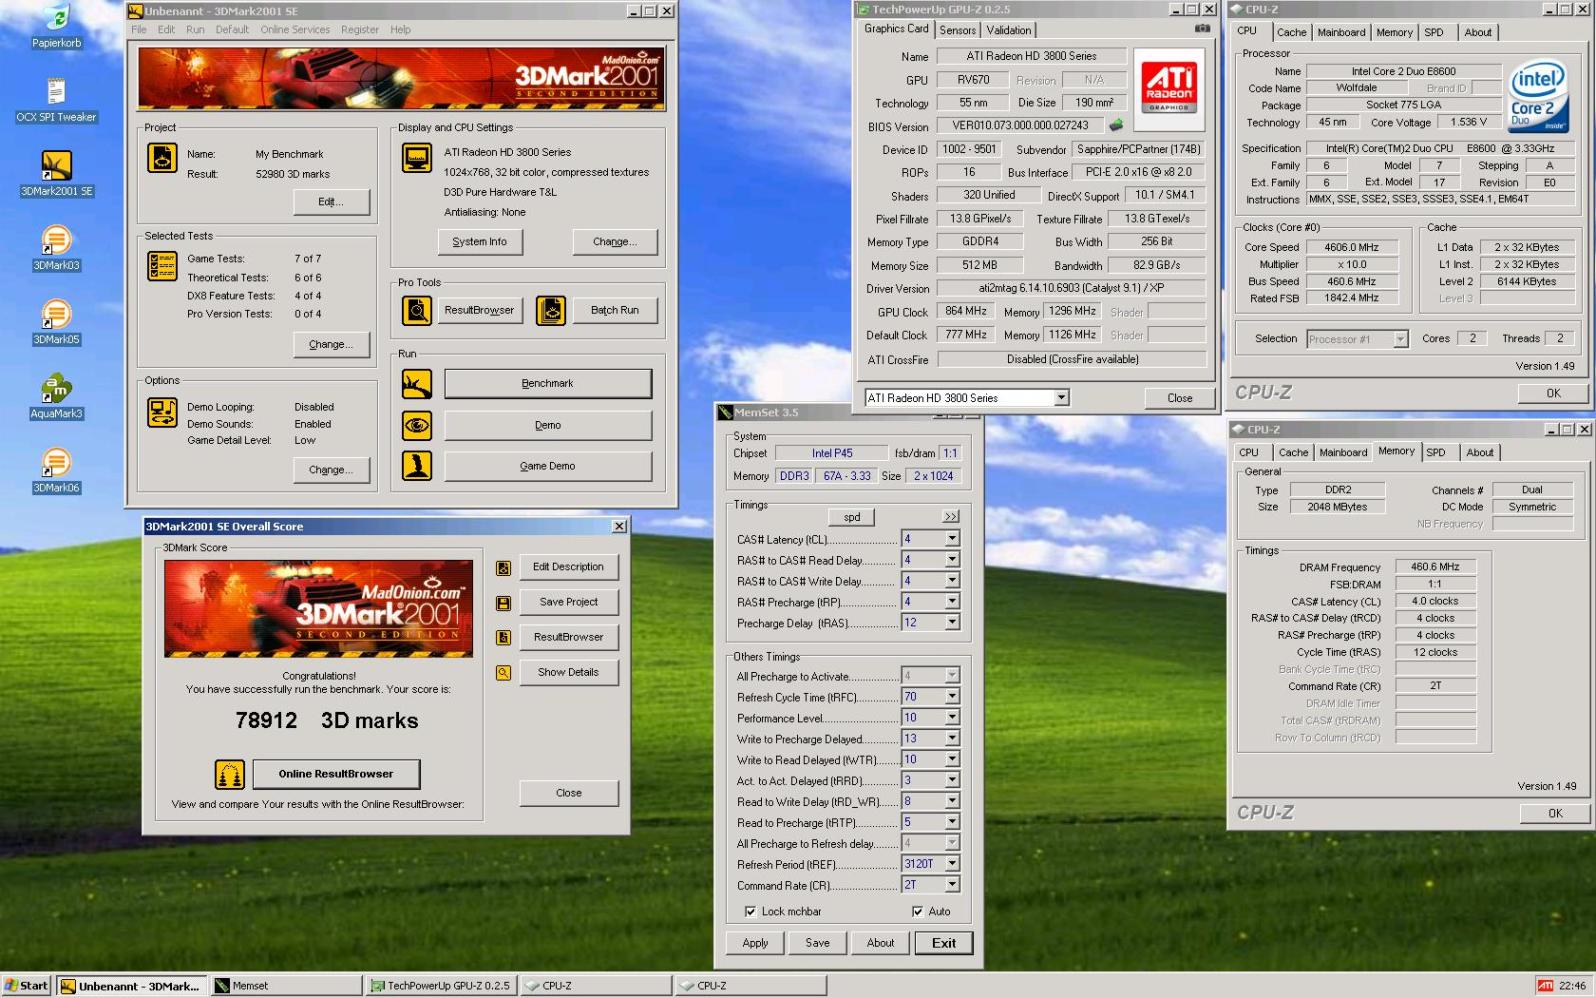Toggle the Auto checkbox in MemSet
Screen dimensions: 1596x998
tap(917, 912)
